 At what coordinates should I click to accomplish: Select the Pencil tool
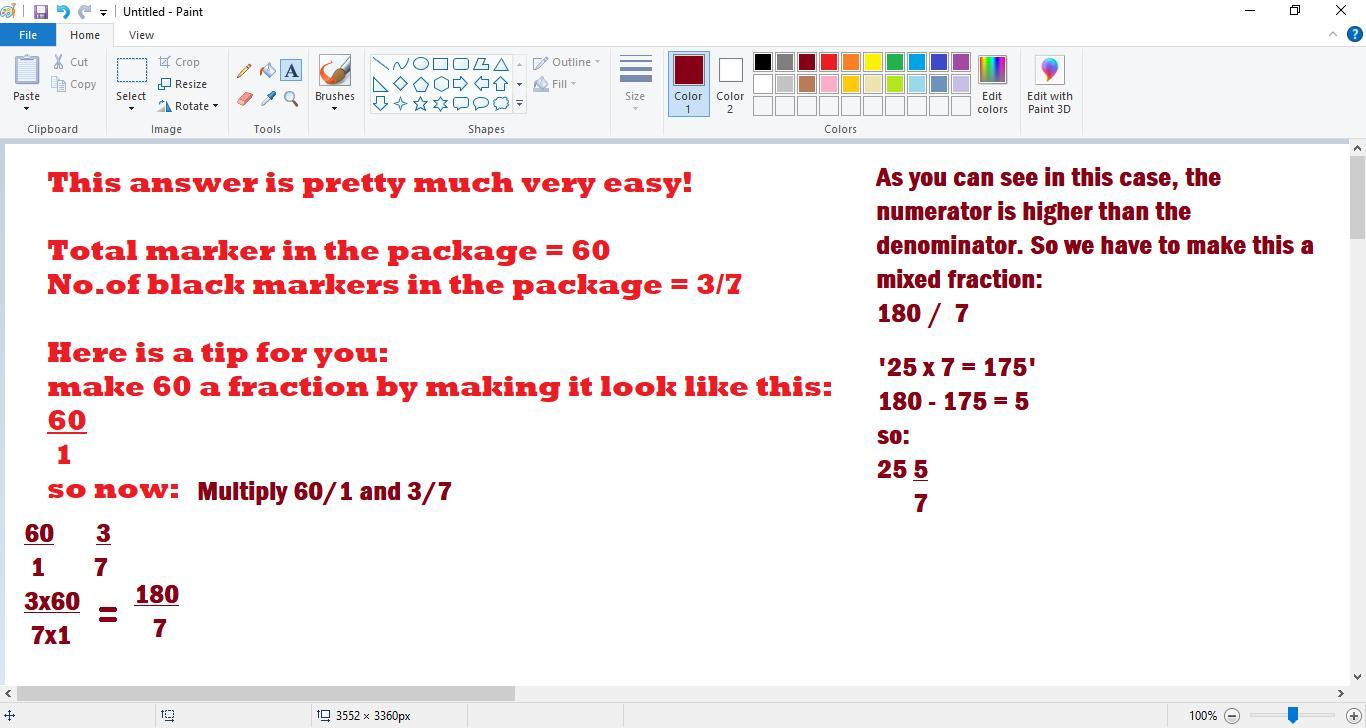click(244, 71)
